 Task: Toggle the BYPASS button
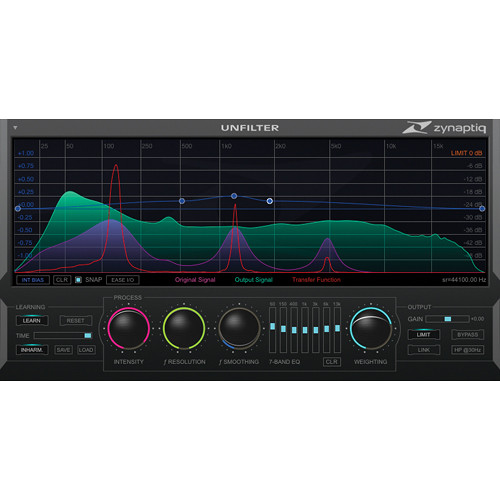(x=468, y=335)
